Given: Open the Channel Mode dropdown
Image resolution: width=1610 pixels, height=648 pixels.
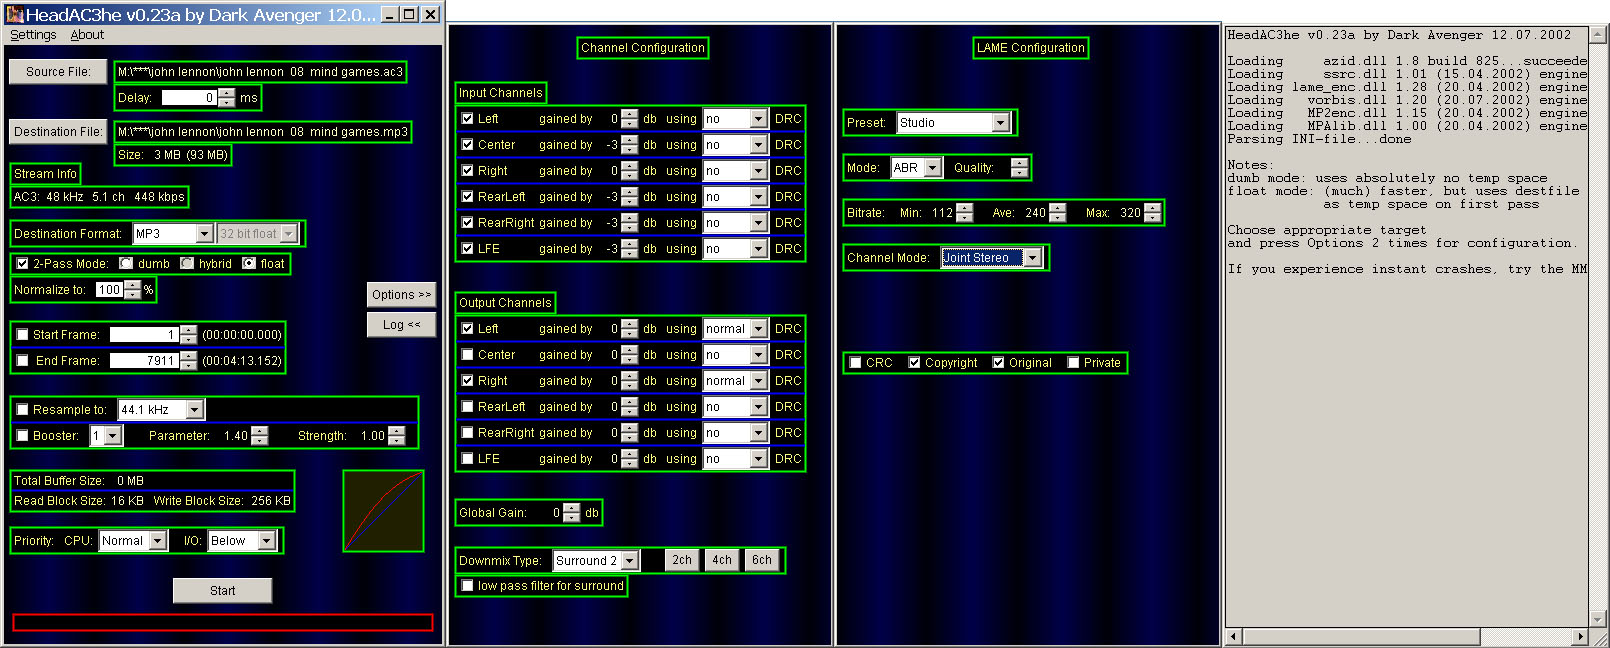Looking at the screenshot, I should [1033, 258].
